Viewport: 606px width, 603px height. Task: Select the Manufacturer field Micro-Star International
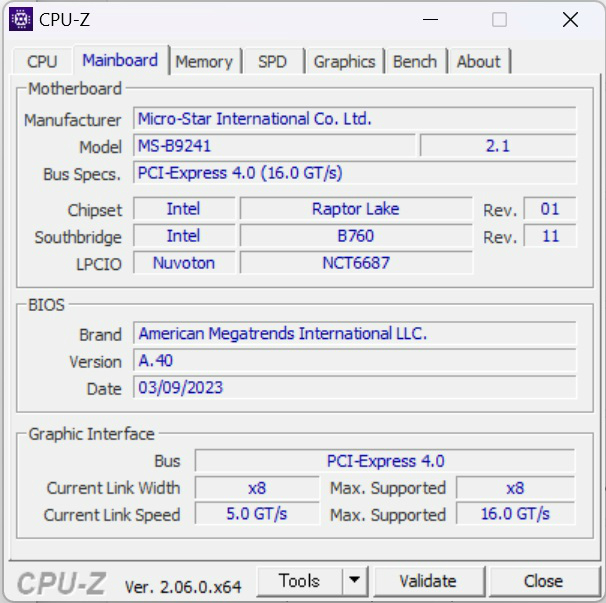pyautogui.click(x=354, y=119)
